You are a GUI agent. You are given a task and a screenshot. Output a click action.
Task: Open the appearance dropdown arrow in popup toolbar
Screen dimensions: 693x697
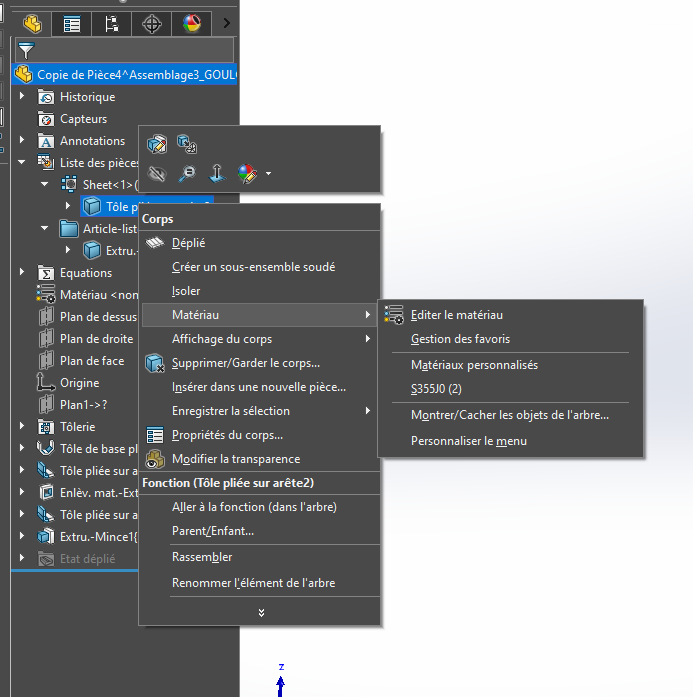[x=268, y=175]
